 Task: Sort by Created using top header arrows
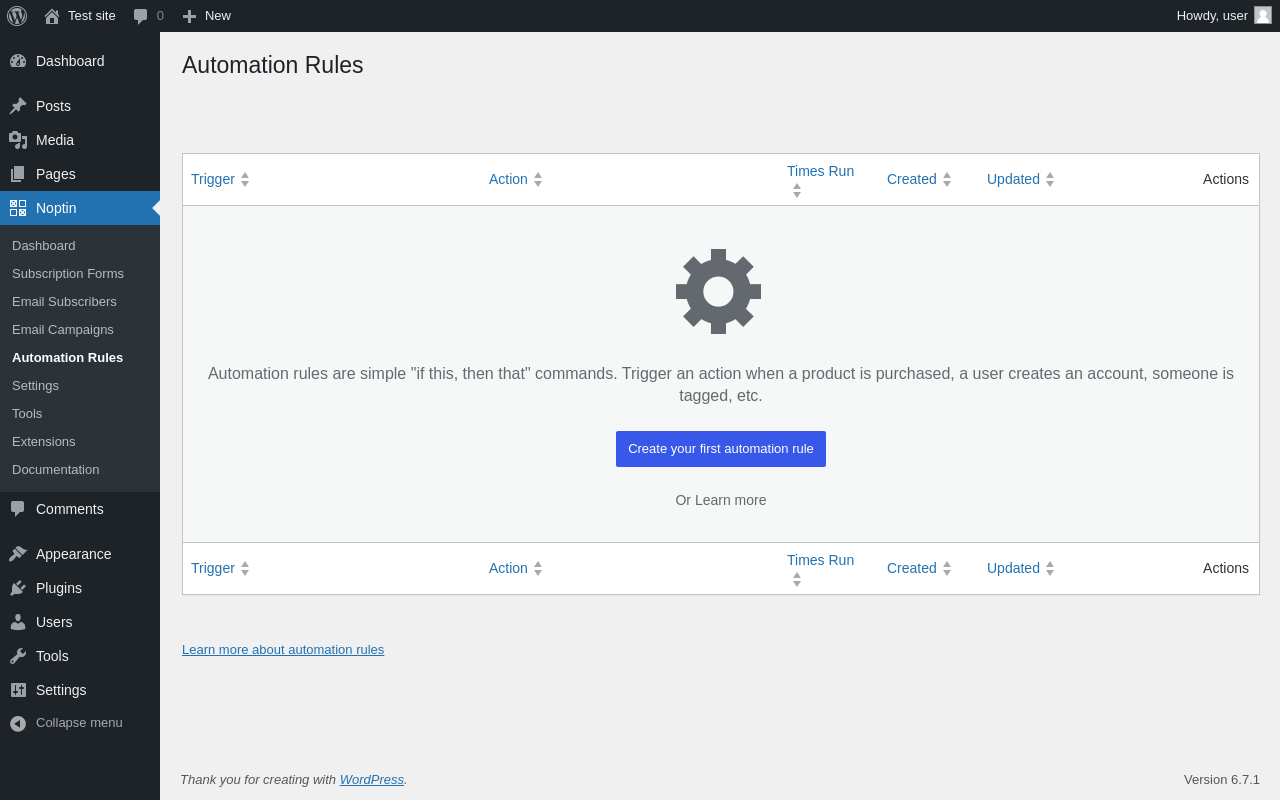point(947,180)
